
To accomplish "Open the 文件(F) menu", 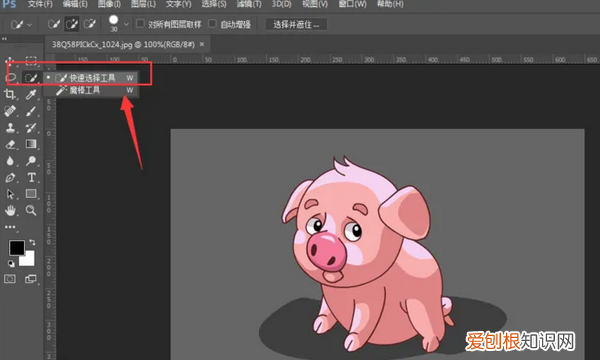I will pyautogui.click(x=40, y=4).
